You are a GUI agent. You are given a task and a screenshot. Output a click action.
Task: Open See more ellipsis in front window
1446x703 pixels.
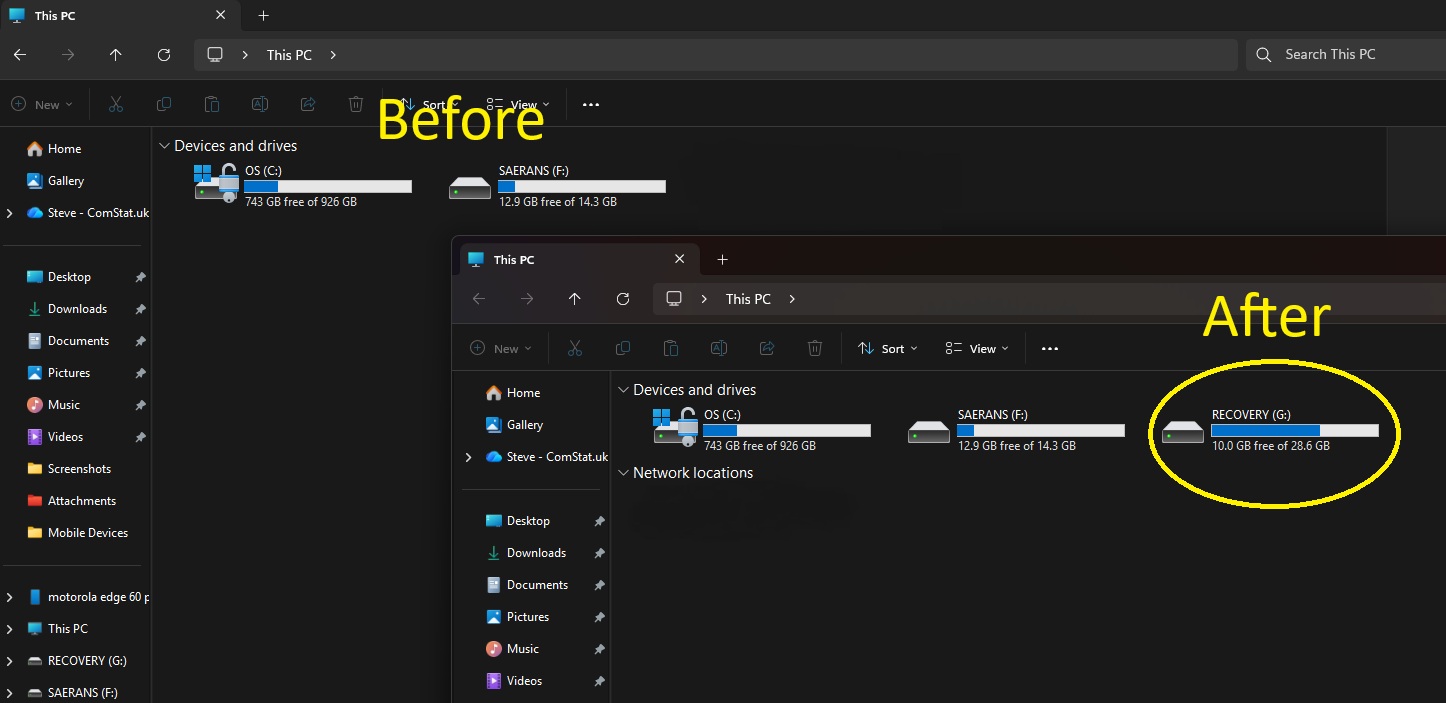1050,348
